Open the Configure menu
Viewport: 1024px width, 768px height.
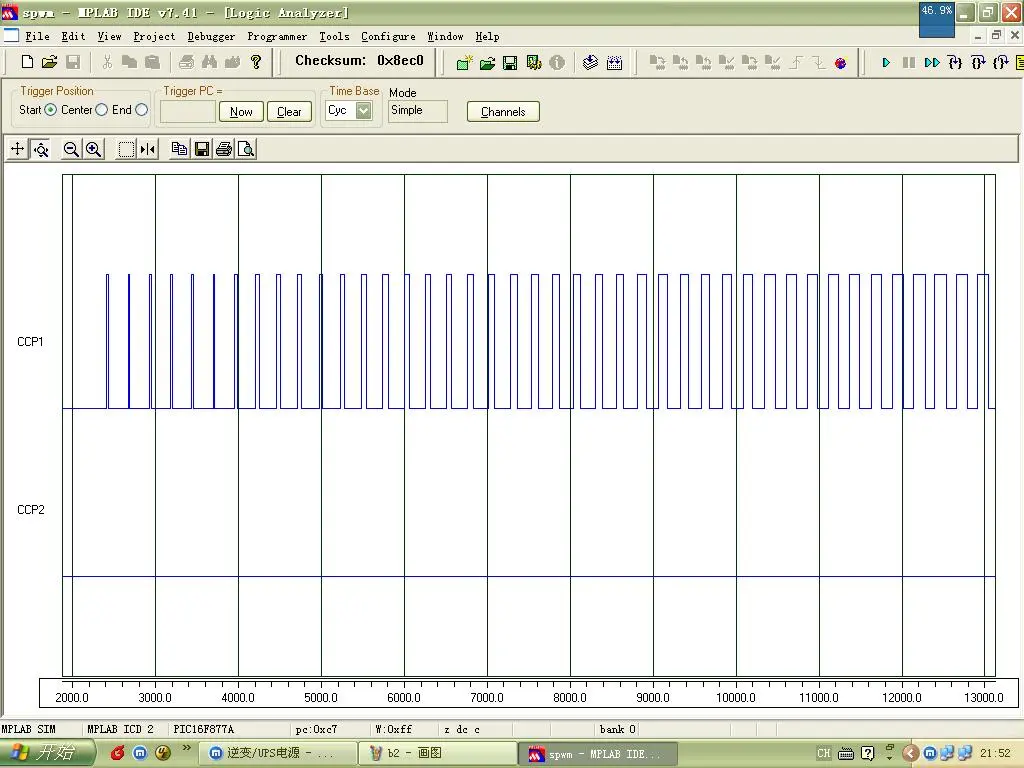pos(388,37)
